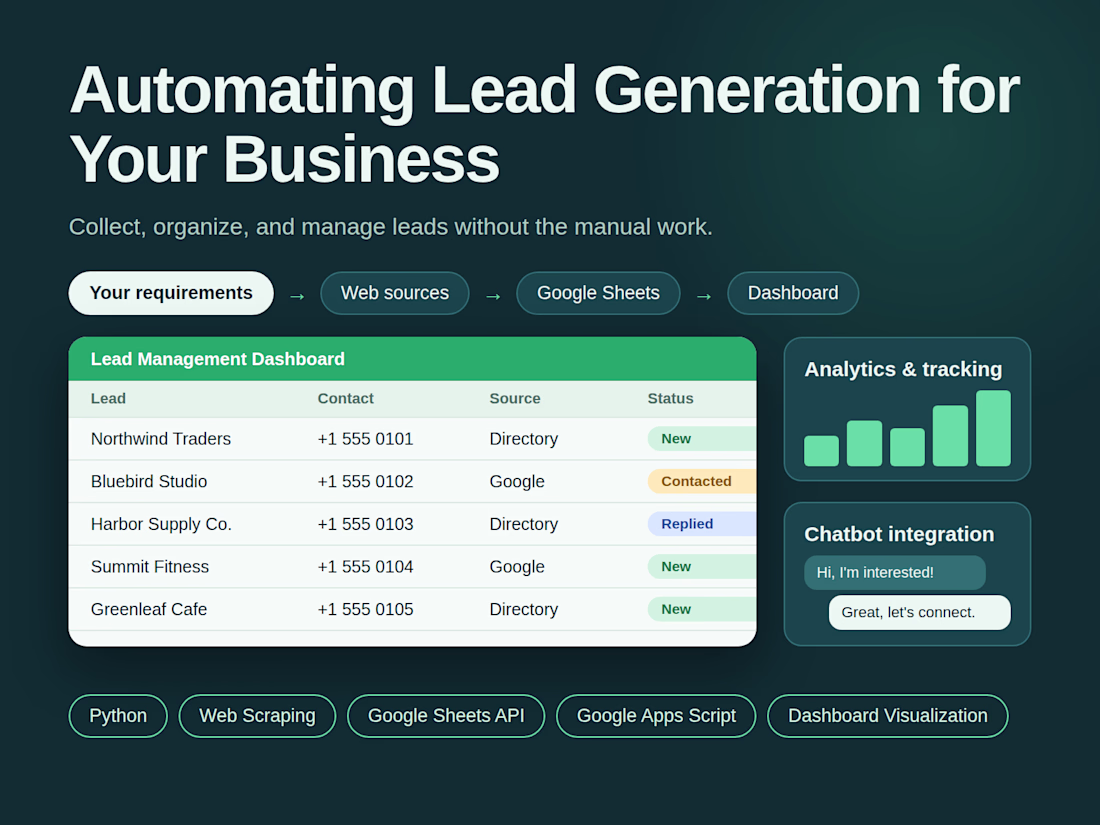Select phone number "+1 555 0104"

click(365, 567)
